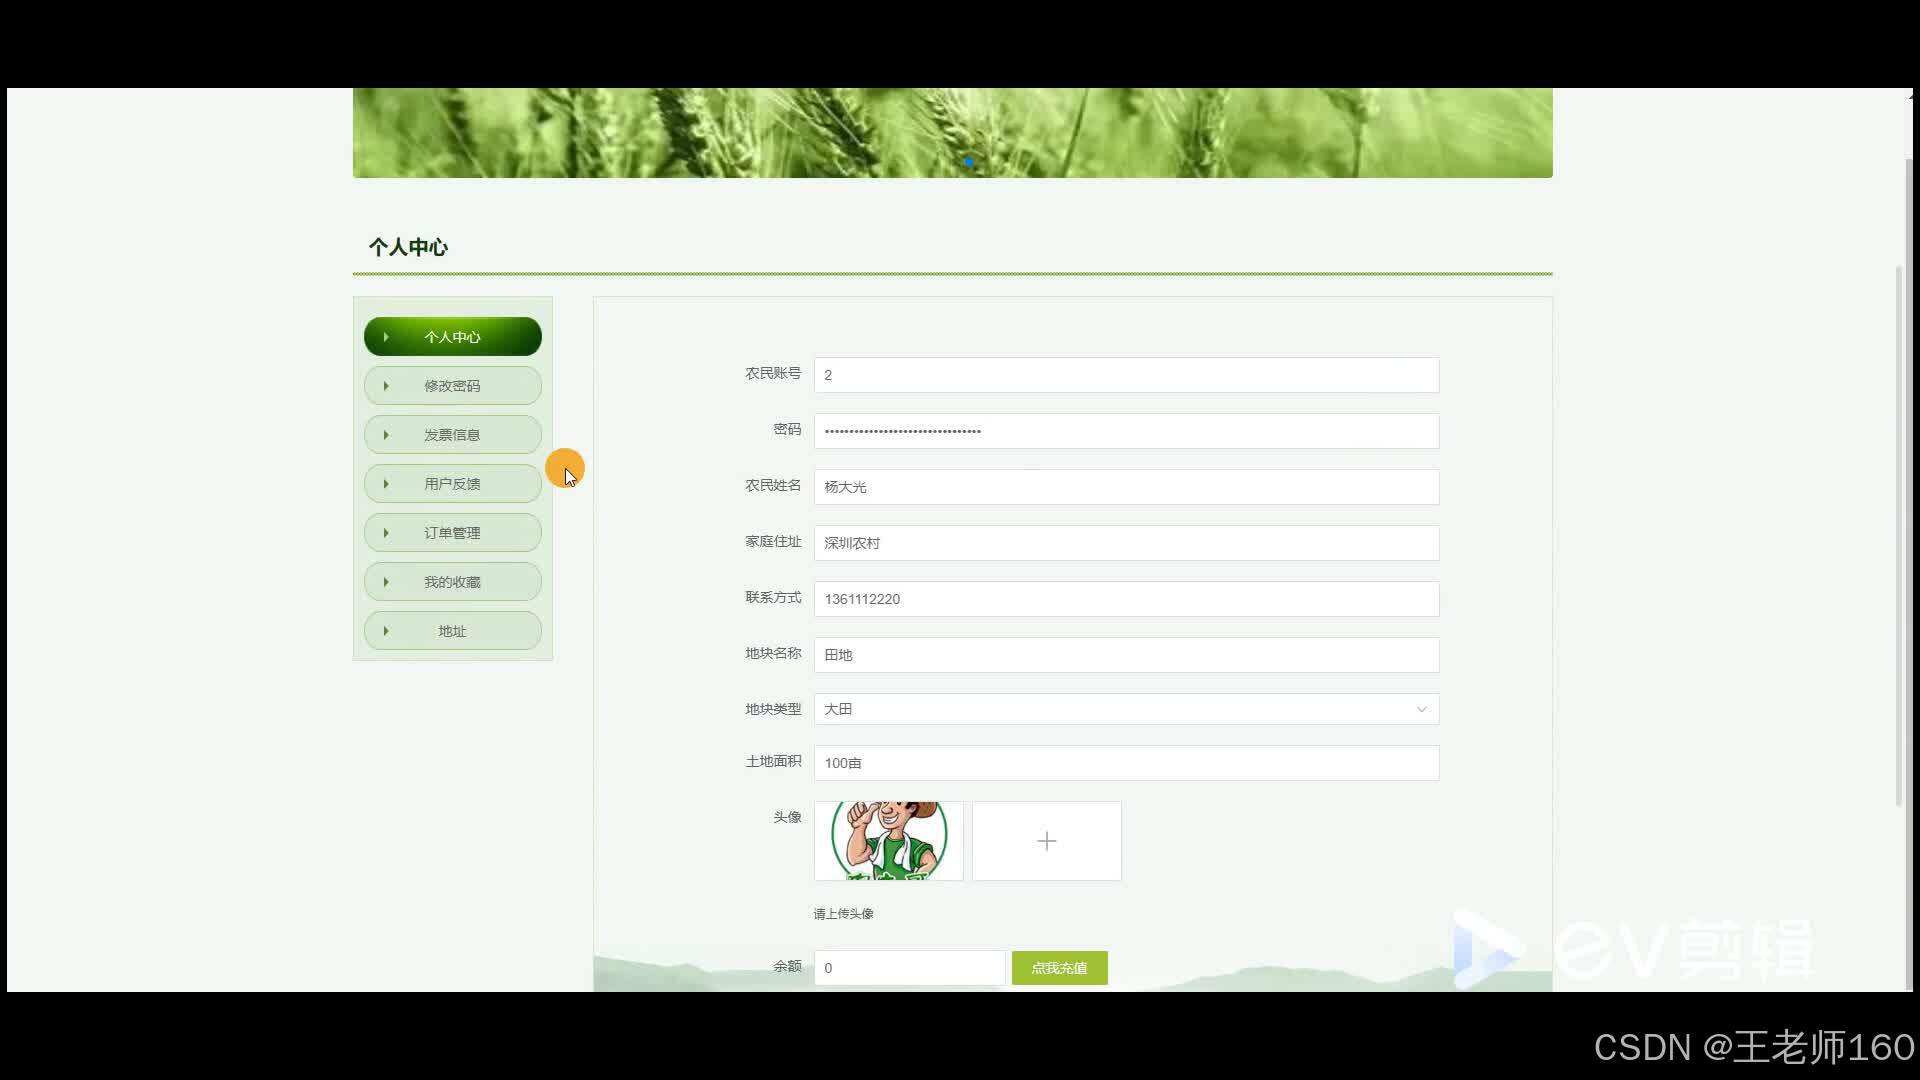The height and width of the screenshot is (1080, 1920).
Task: Click arrow icon beside 用户反馈
Action: [x=386, y=484]
